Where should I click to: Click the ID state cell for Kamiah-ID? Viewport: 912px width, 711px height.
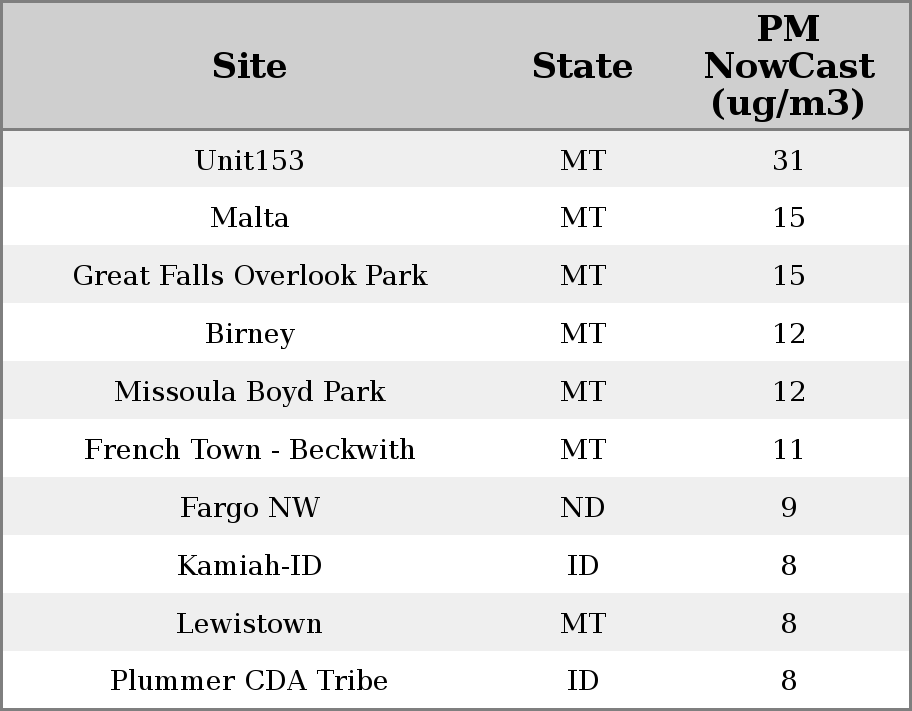coord(582,566)
